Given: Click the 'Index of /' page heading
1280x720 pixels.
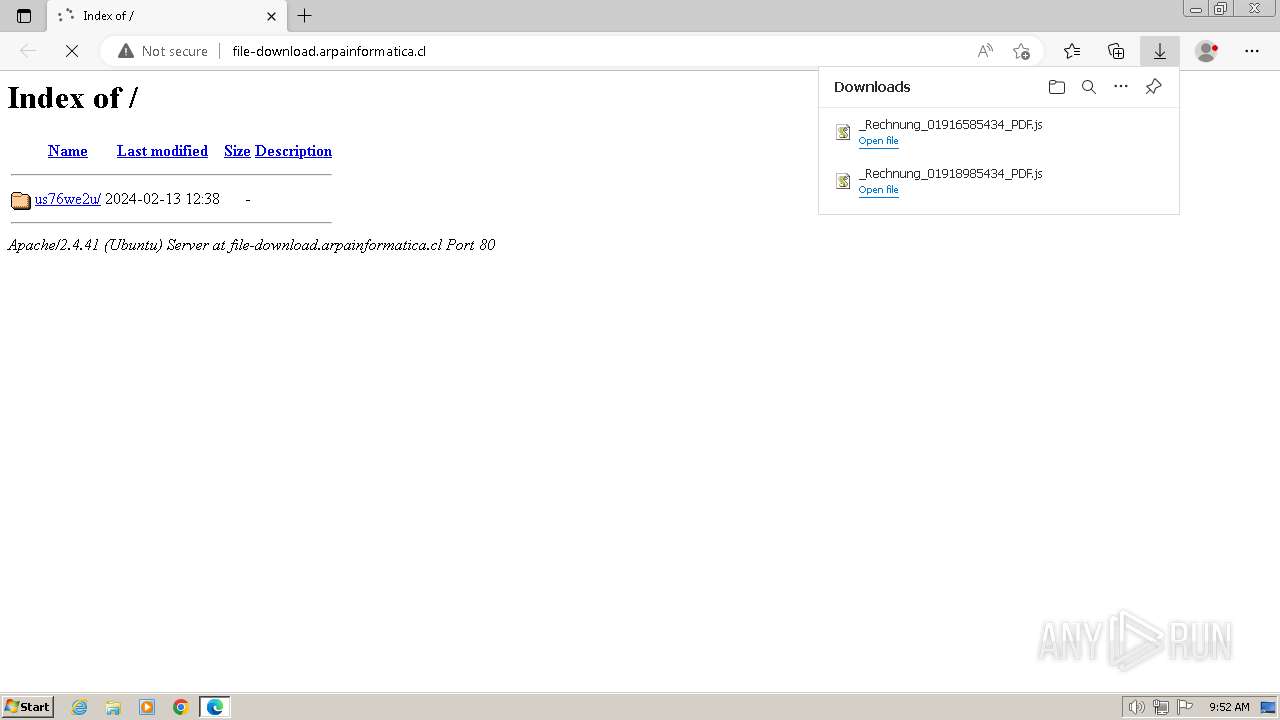Looking at the screenshot, I should 72,97.
